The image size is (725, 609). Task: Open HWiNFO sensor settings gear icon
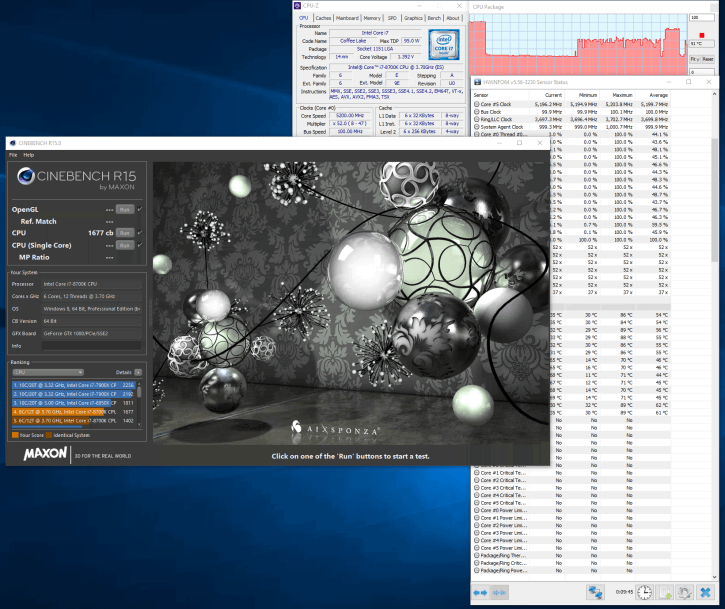pos(685,592)
